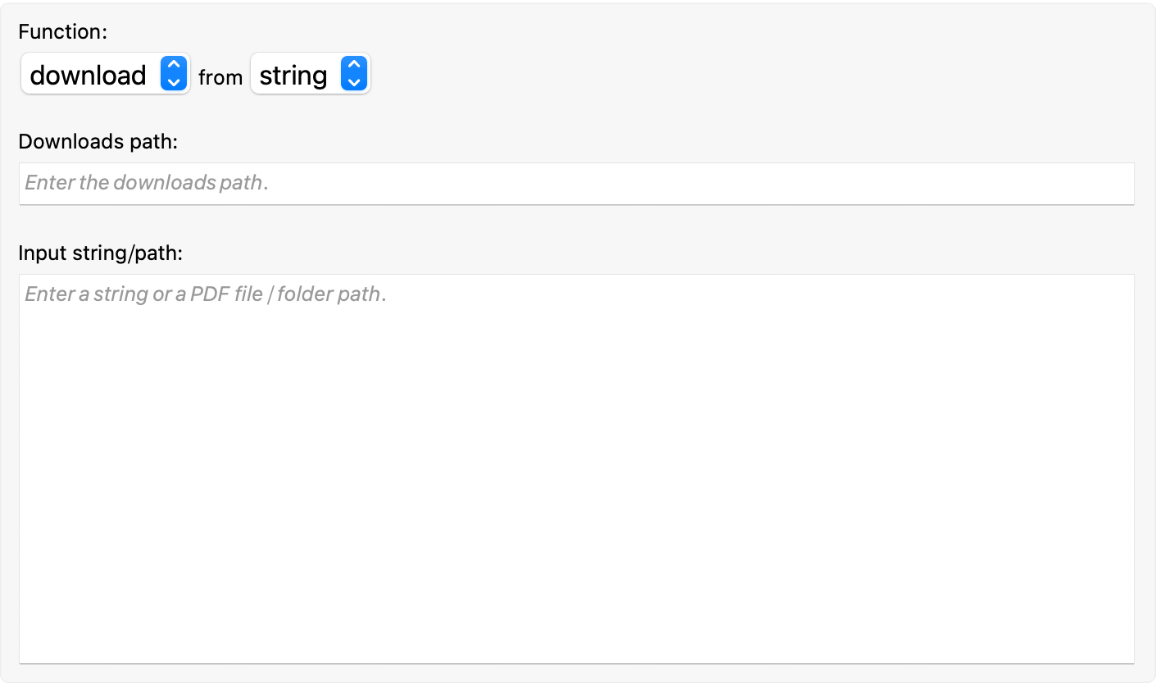The image size is (1156, 686).
Task: Open the "string" source dropdown
Action: click(310, 75)
